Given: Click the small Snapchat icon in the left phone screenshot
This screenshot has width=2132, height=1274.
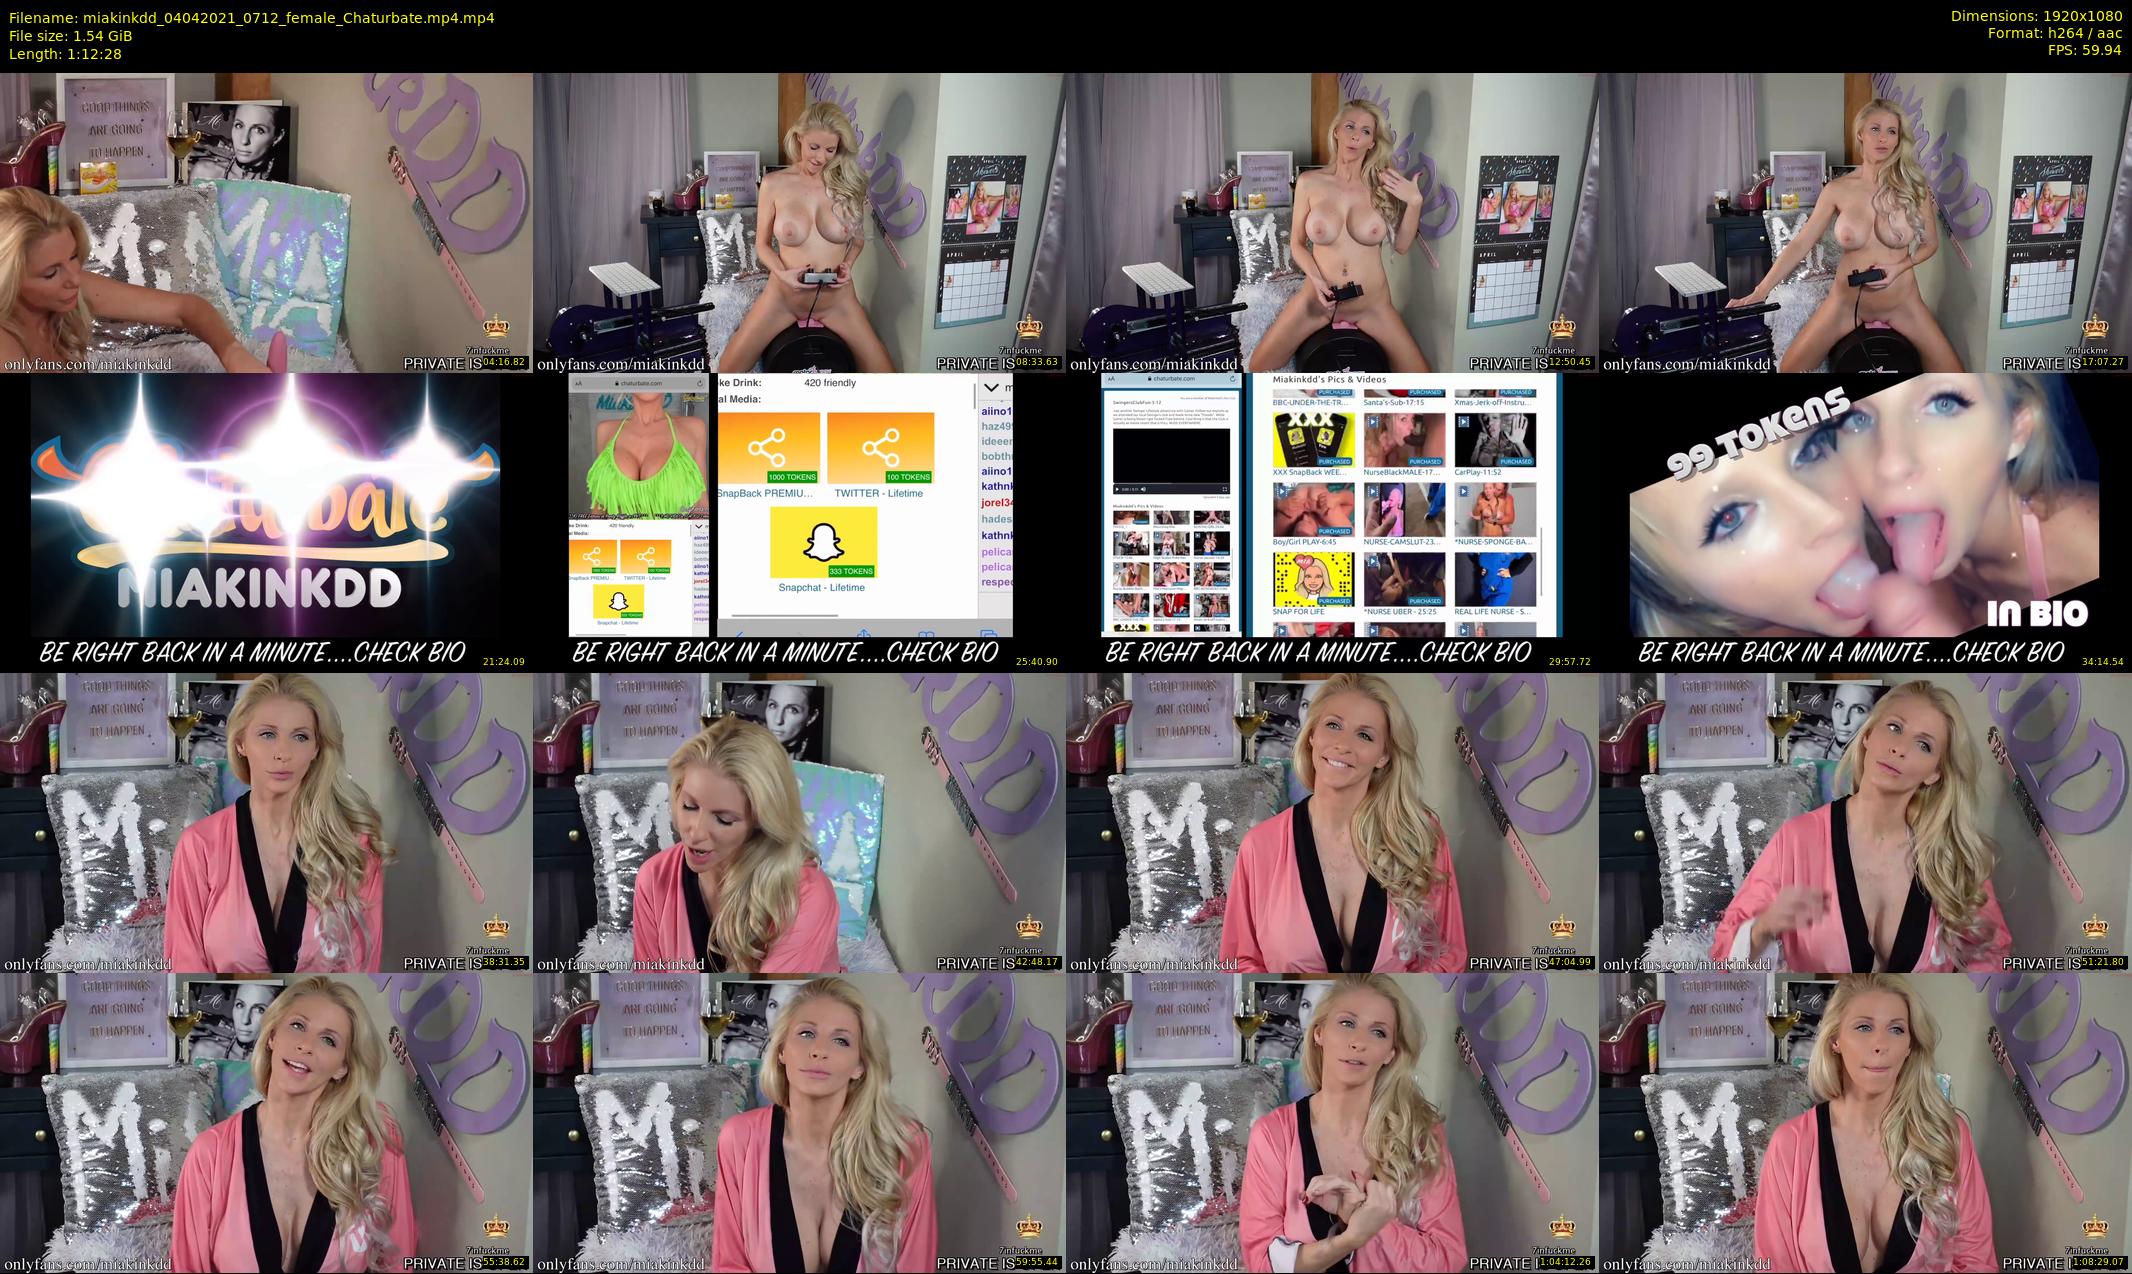Looking at the screenshot, I should (618, 600).
